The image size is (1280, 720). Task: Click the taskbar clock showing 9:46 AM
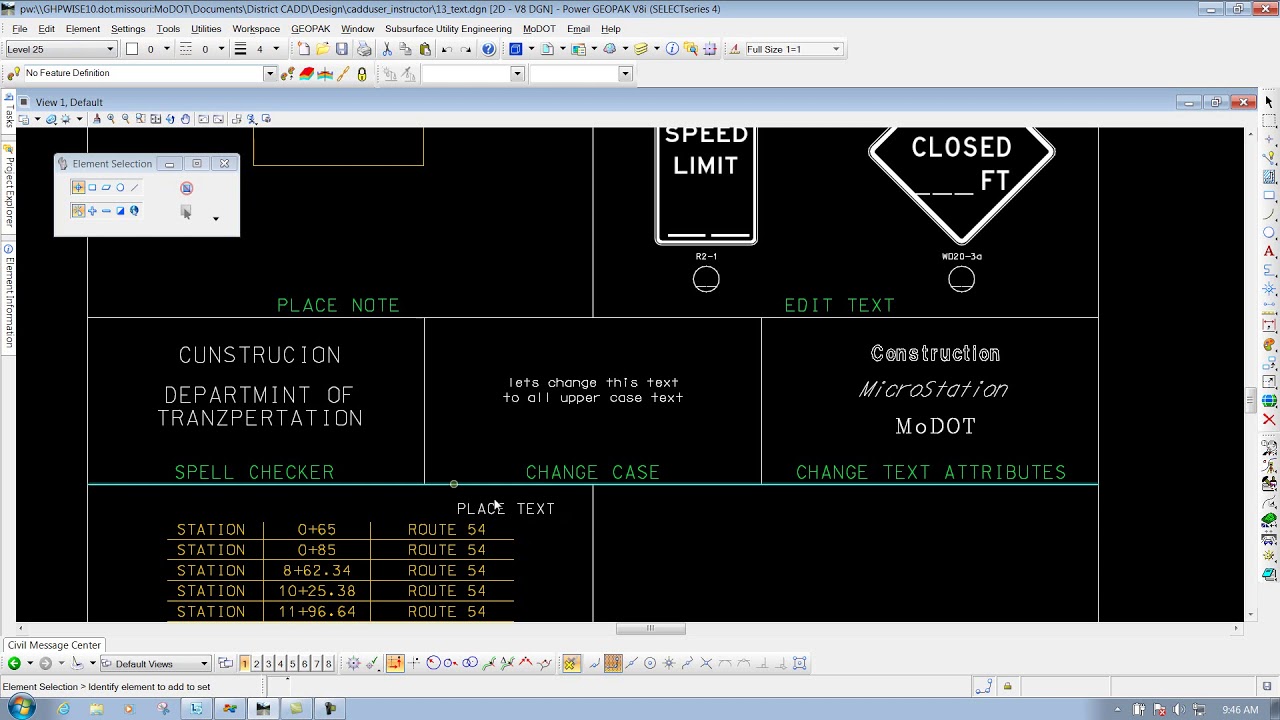tap(1240, 710)
